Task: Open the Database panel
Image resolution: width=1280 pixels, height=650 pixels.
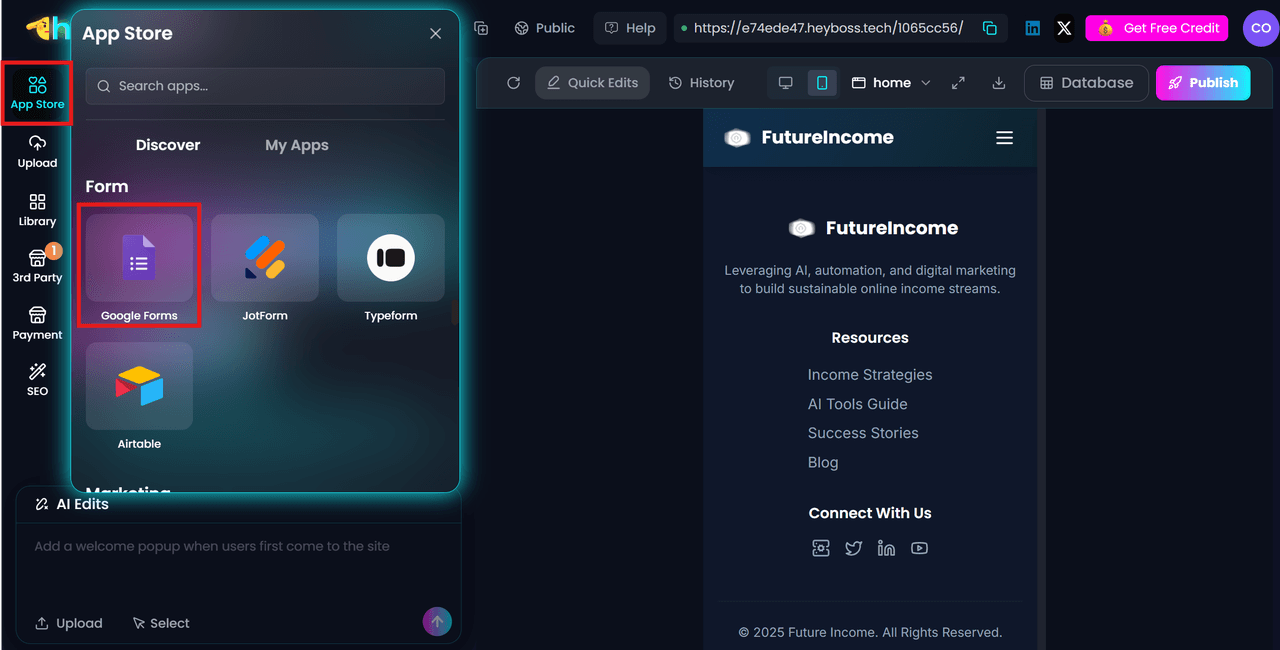Action: [x=1086, y=83]
